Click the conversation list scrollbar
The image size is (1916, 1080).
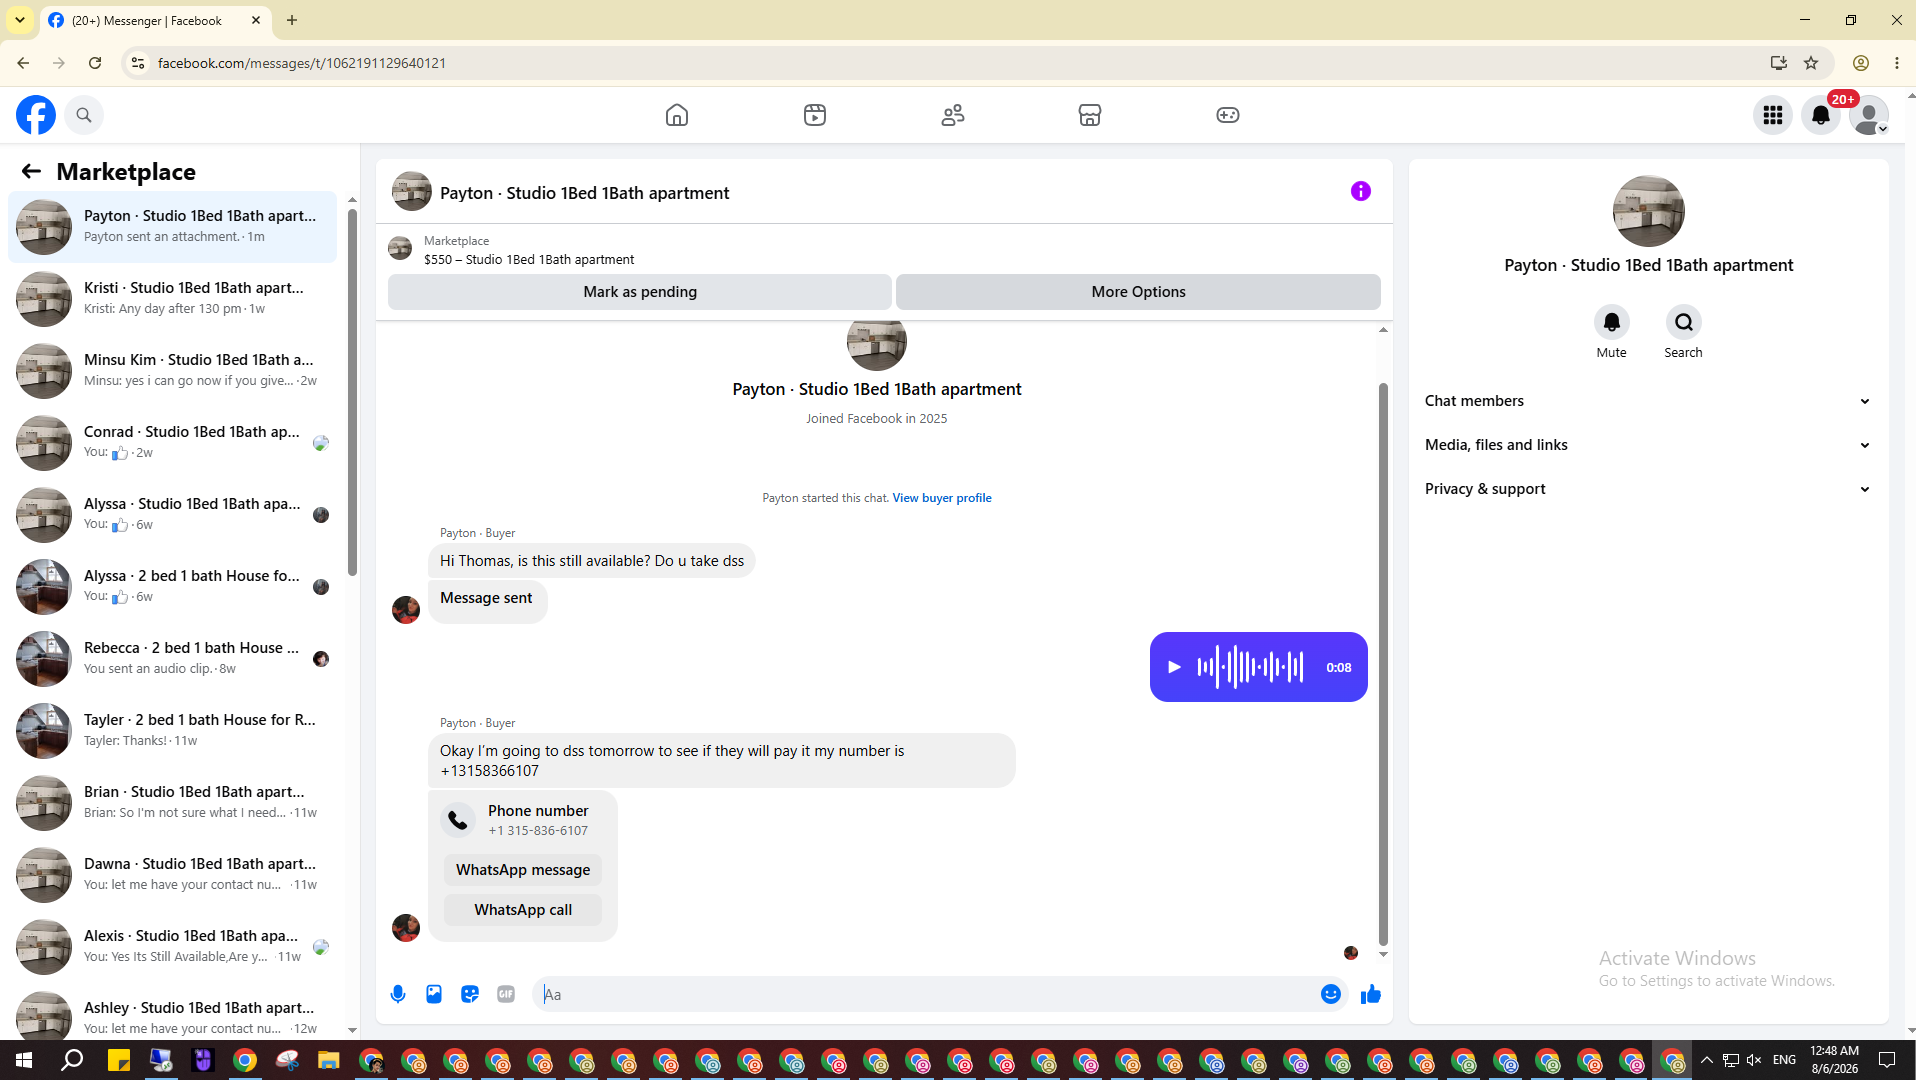coord(352,392)
